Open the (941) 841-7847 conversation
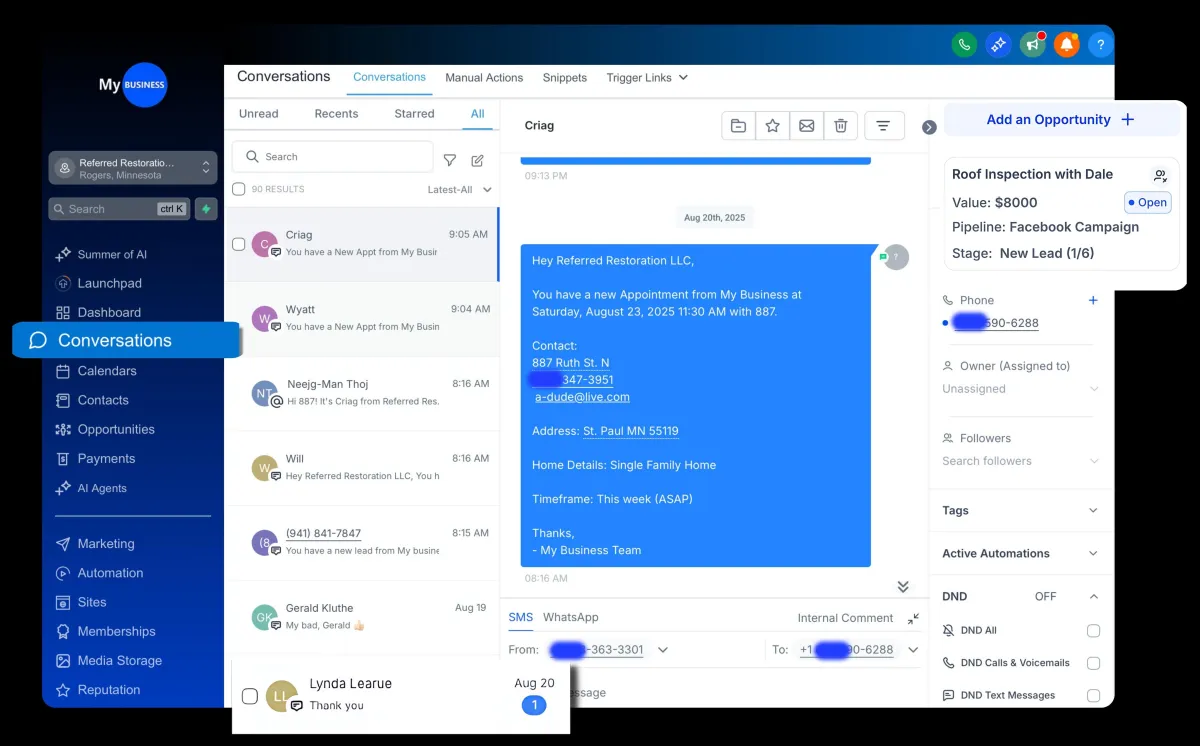Image resolution: width=1200 pixels, height=746 pixels. [x=362, y=542]
